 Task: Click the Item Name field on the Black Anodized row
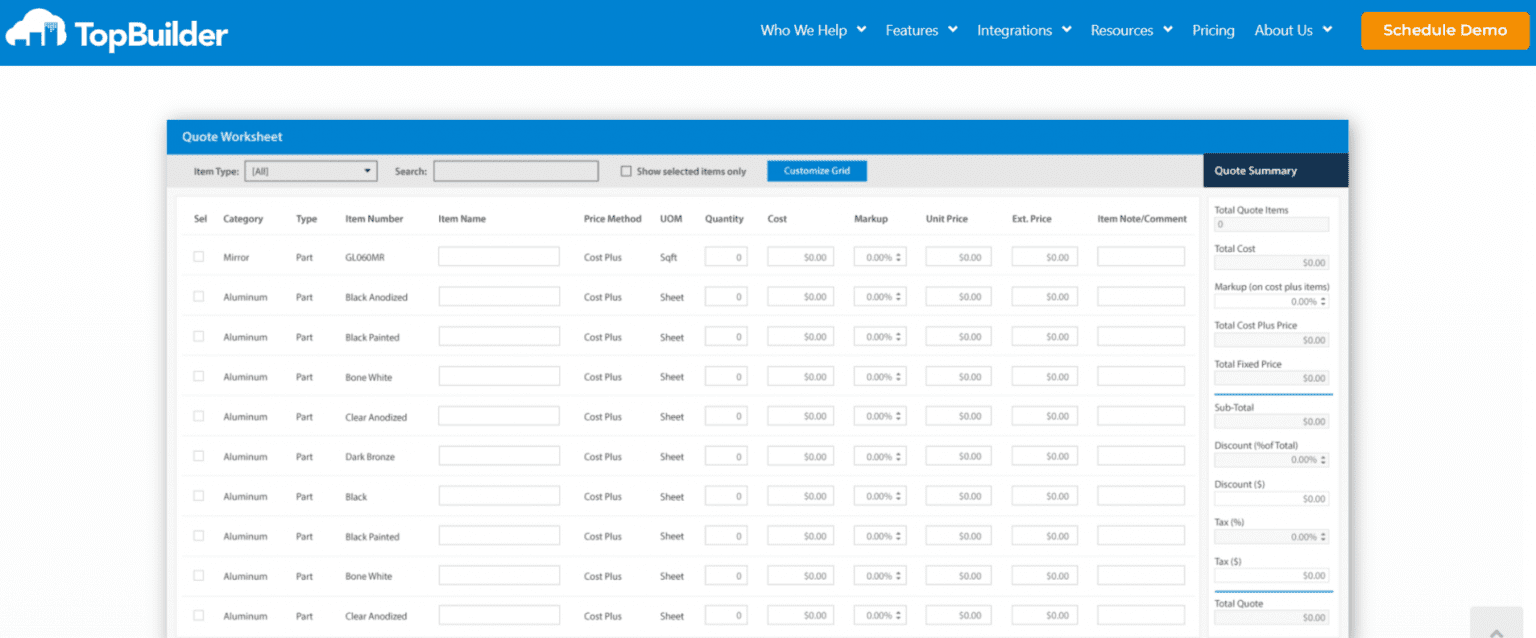tap(498, 296)
